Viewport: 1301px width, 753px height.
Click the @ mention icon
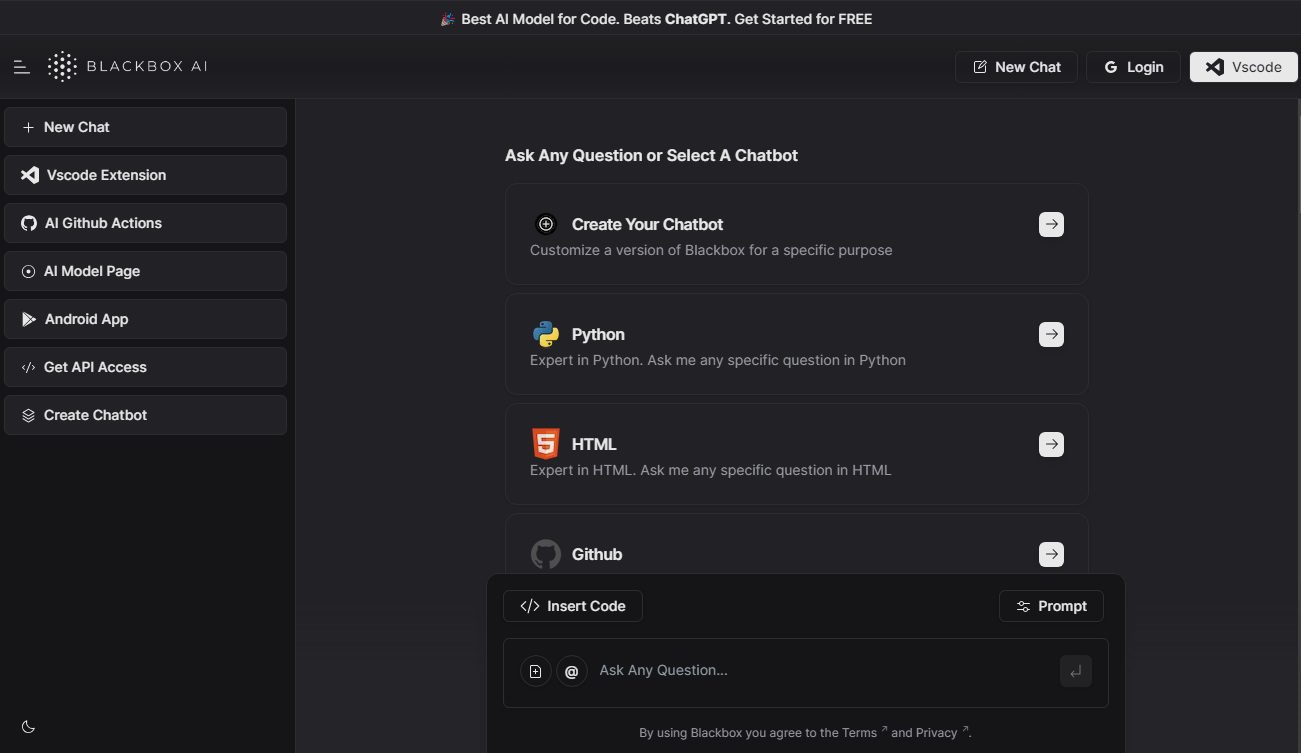click(x=572, y=672)
